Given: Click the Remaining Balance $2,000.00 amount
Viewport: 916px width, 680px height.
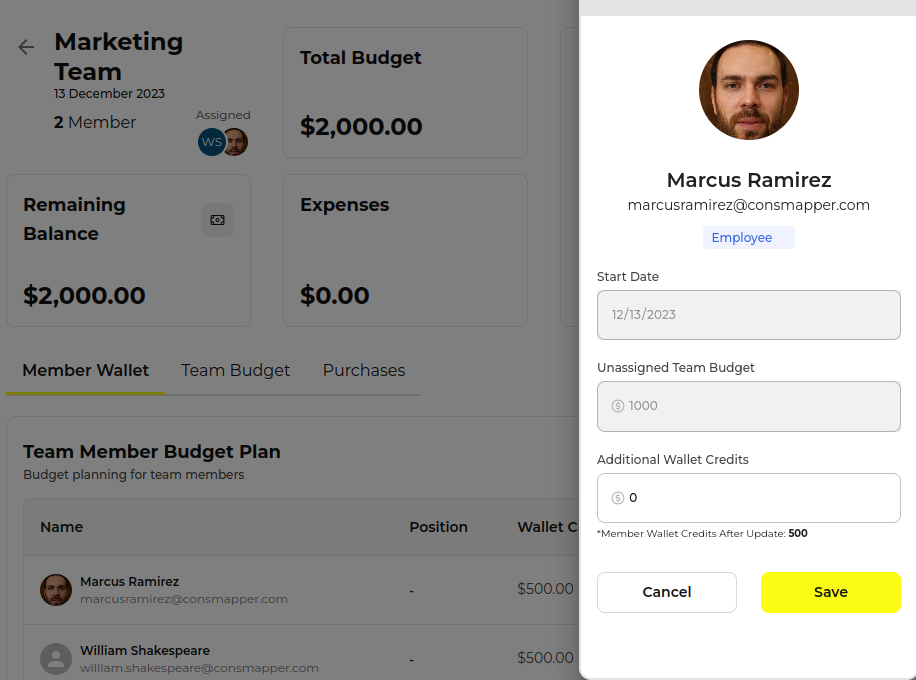Looking at the screenshot, I should (x=84, y=296).
